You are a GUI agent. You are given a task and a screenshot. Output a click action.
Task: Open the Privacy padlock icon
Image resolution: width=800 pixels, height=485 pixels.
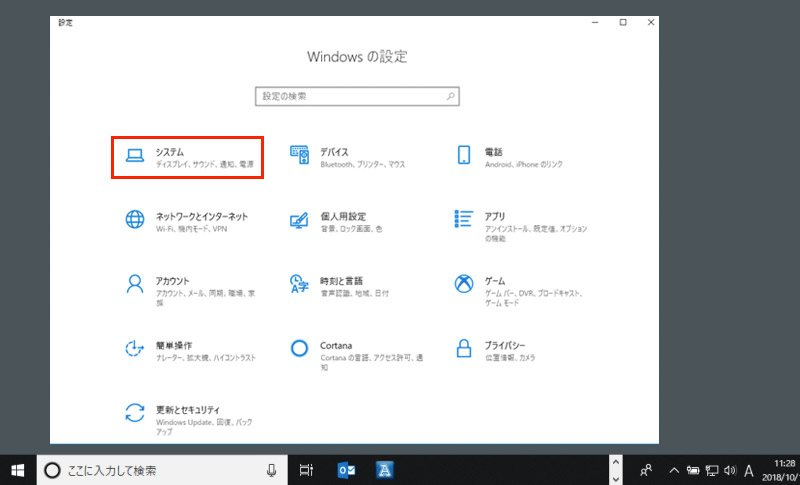(464, 348)
